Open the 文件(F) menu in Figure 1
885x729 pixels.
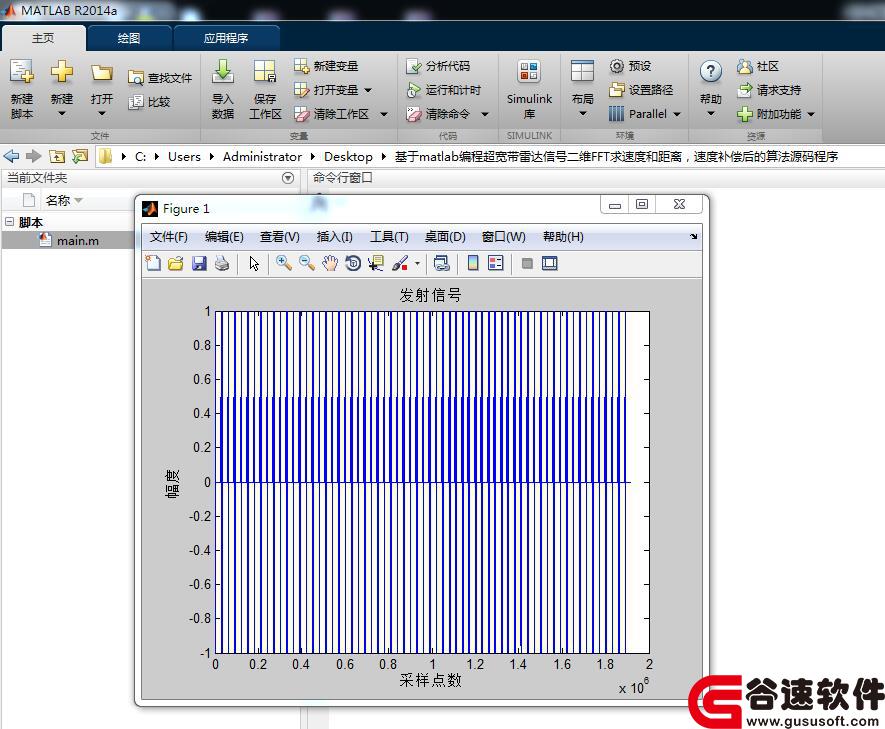pyautogui.click(x=168, y=236)
